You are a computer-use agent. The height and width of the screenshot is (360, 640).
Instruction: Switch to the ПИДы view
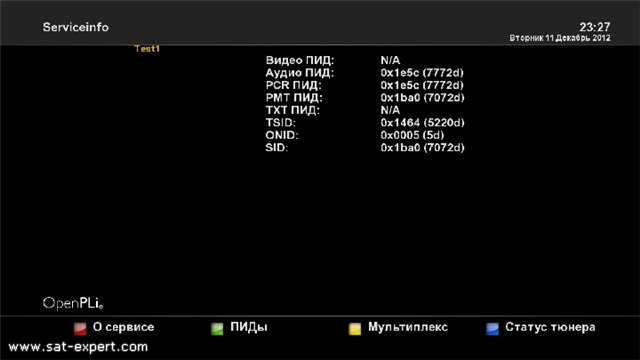point(249,327)
